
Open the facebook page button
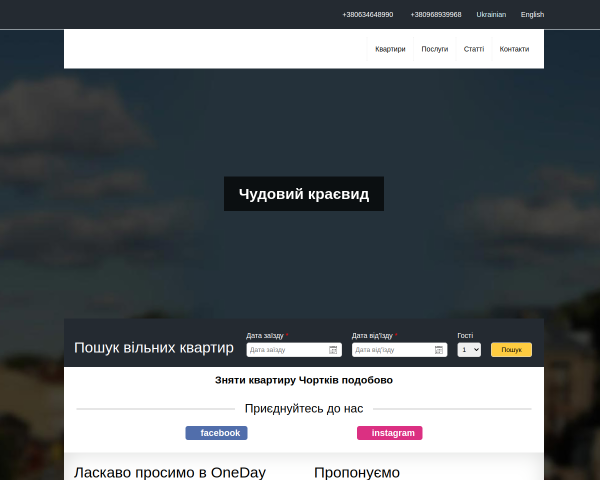click(x=217, y=433)
